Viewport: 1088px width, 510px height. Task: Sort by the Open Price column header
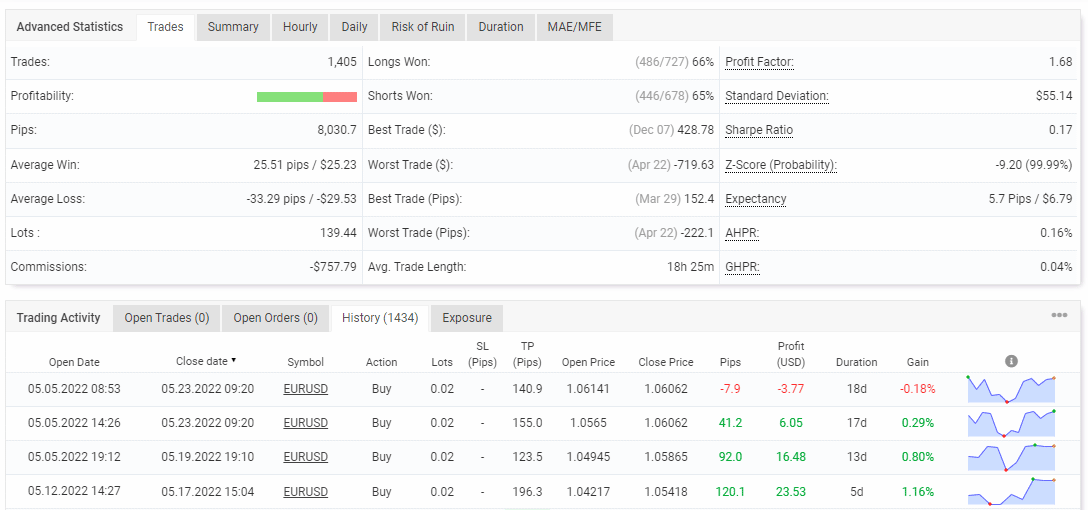point(586,362)
